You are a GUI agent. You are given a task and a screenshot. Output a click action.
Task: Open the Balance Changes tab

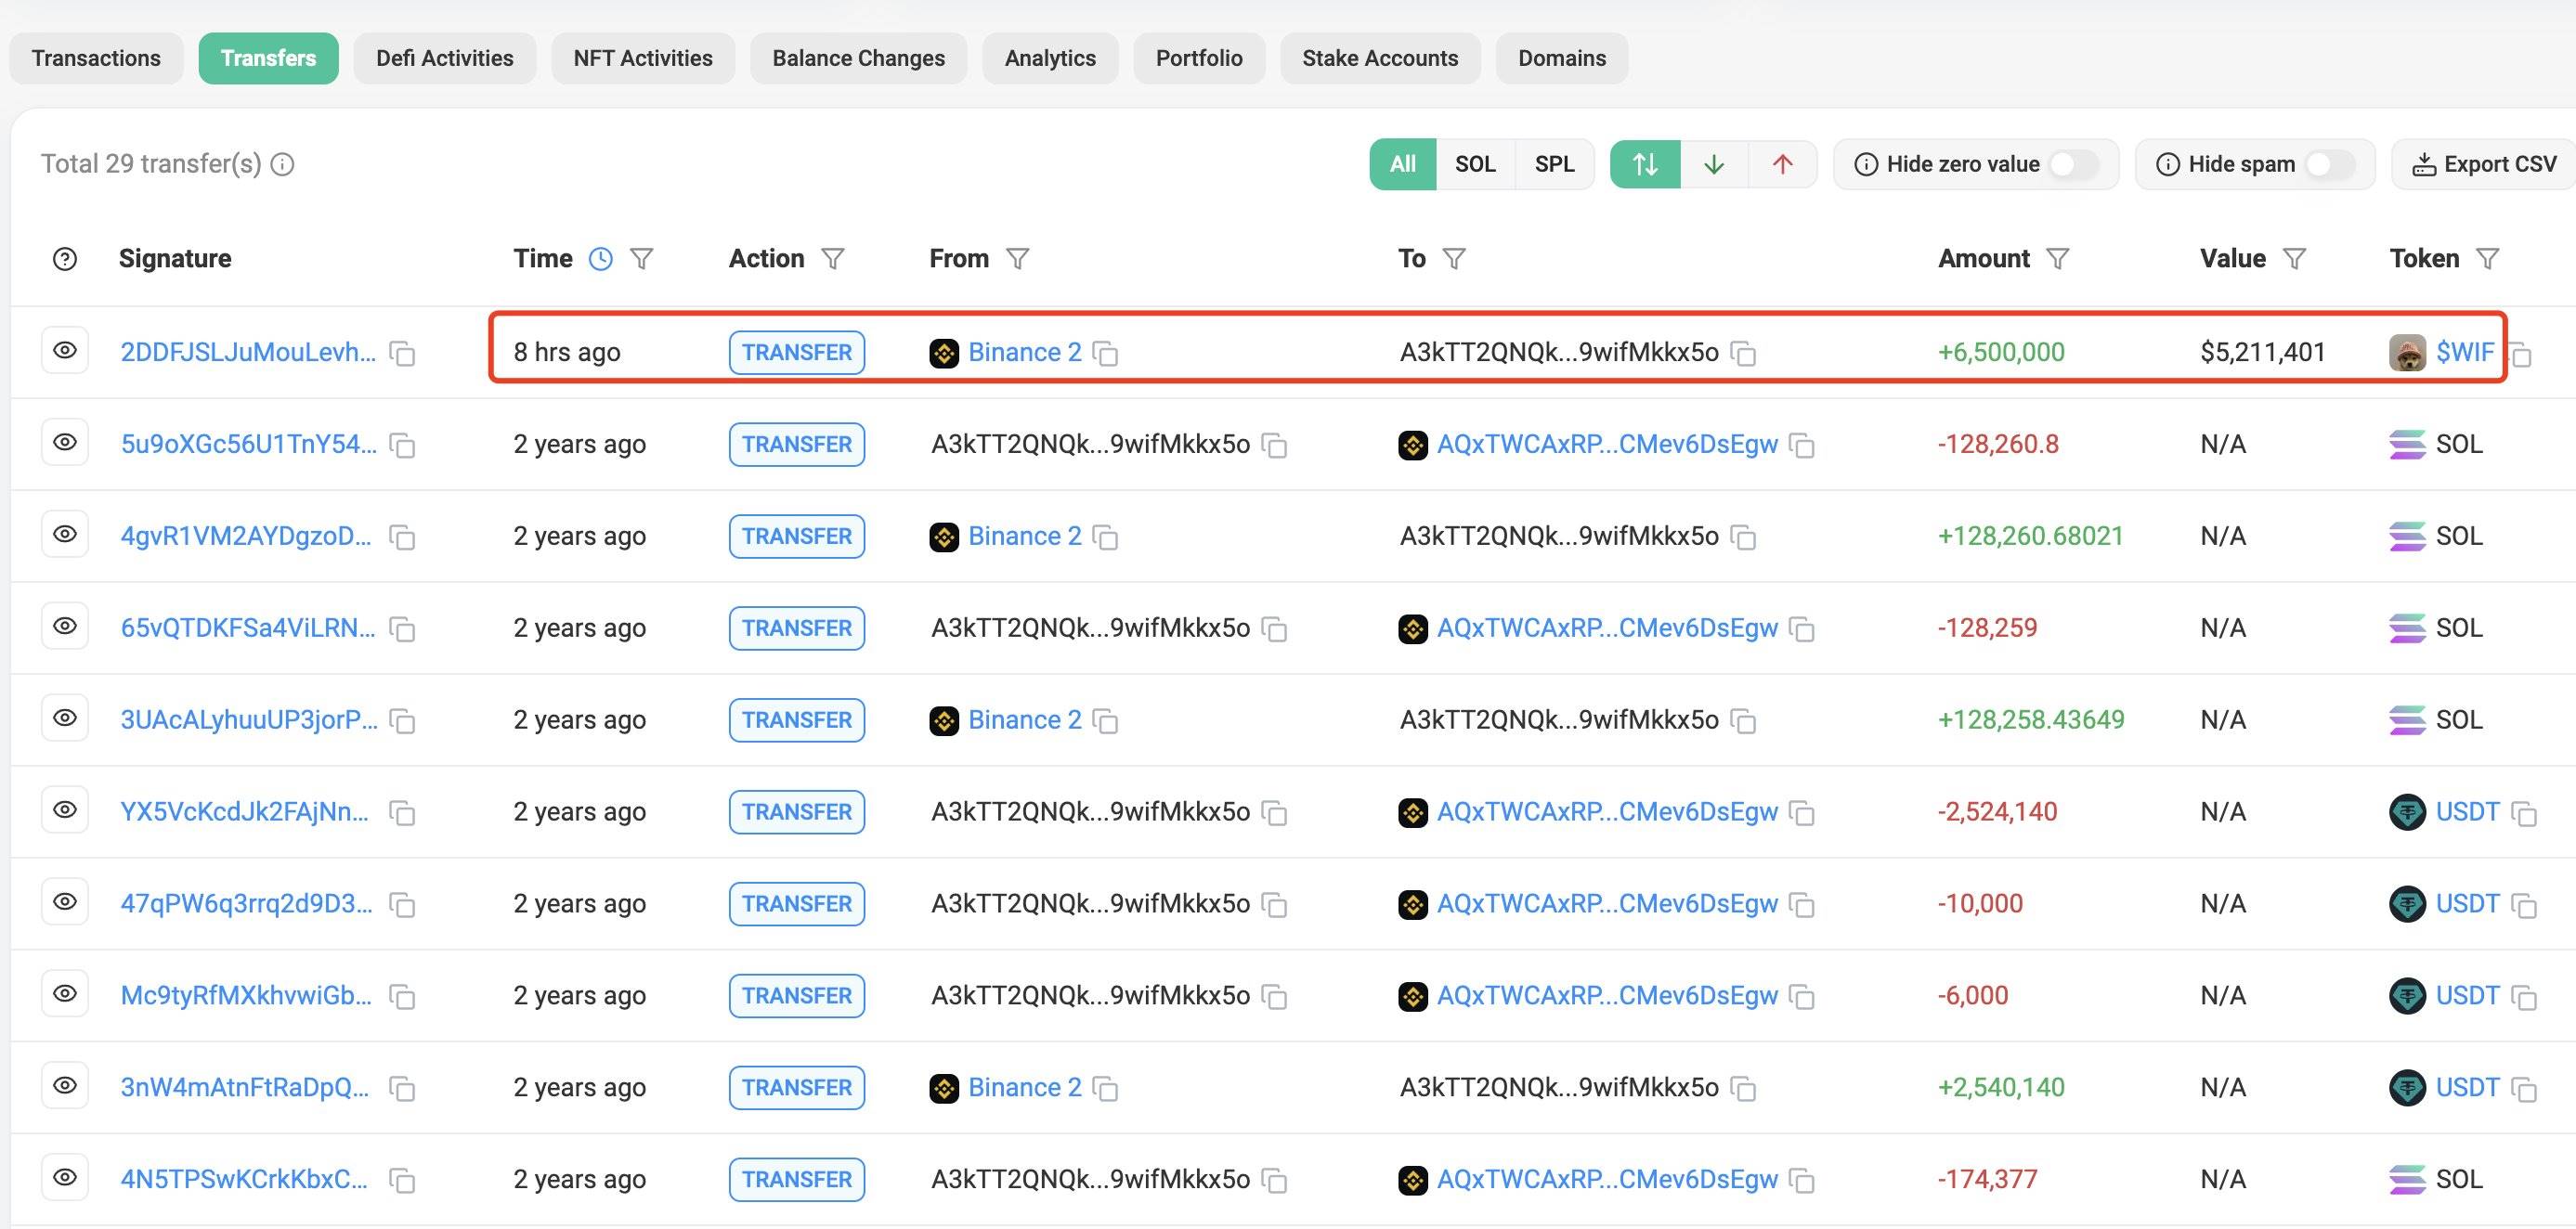[858, 58]
